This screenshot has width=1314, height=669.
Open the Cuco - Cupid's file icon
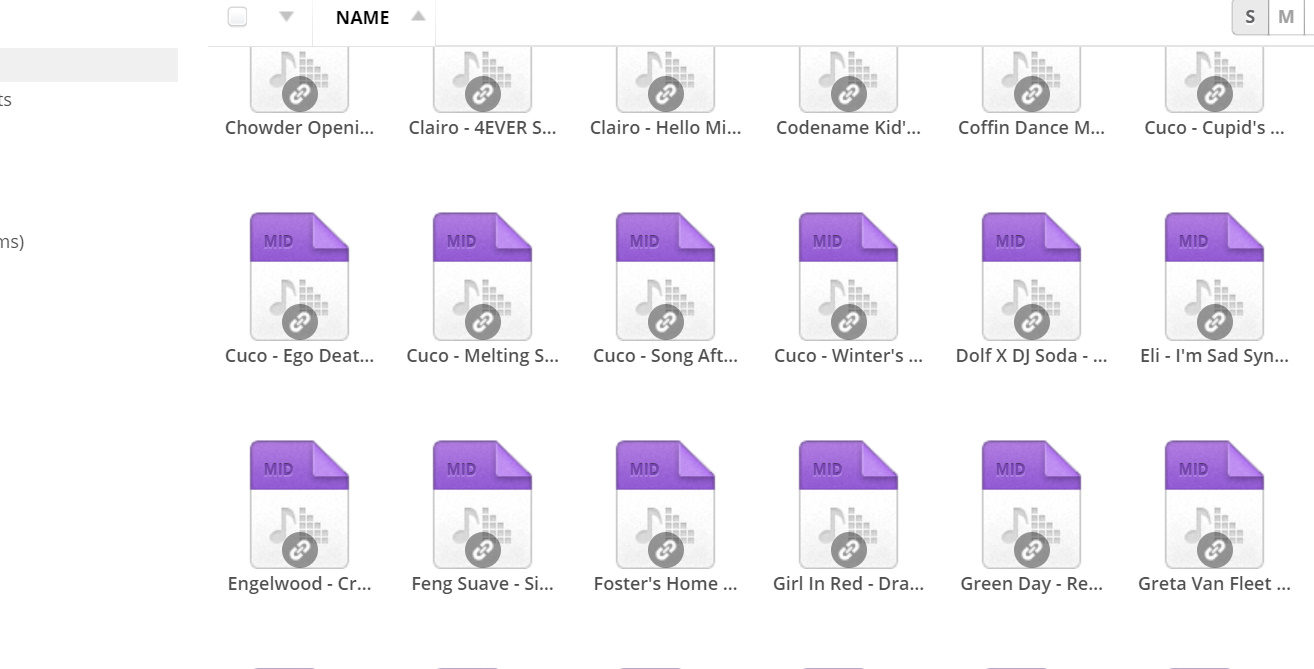pos(1214,80)
